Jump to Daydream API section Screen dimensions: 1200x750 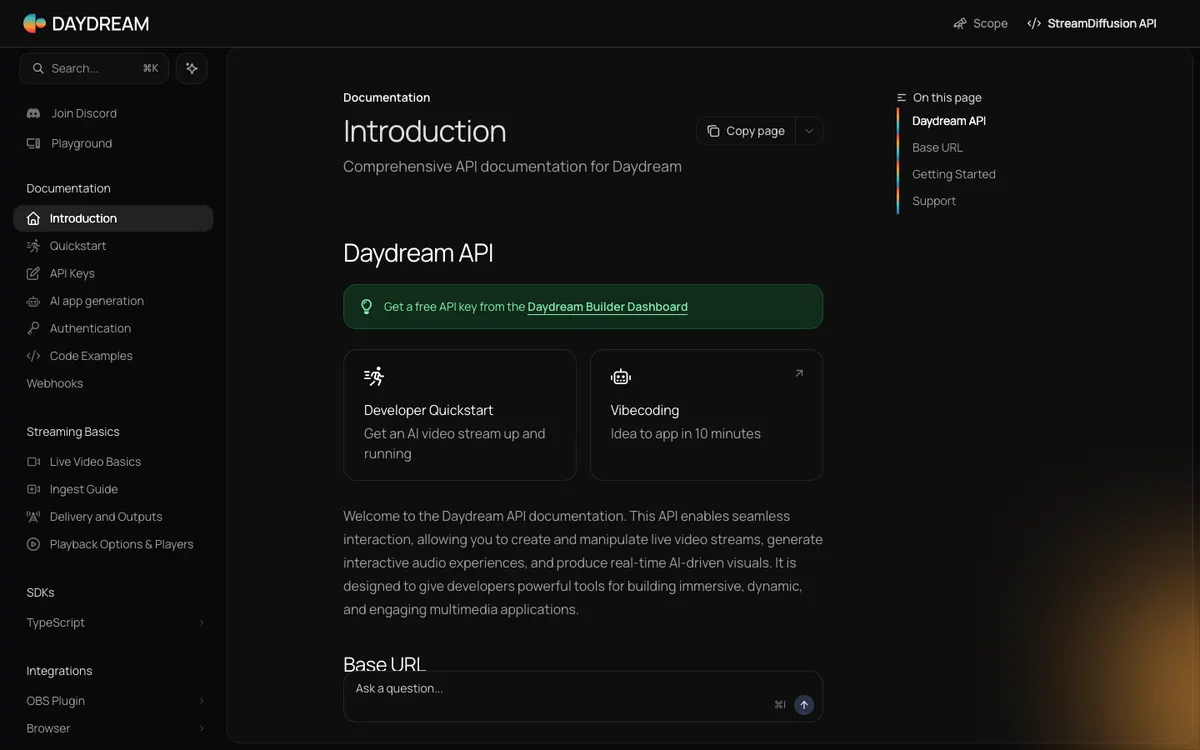(949, 121)
